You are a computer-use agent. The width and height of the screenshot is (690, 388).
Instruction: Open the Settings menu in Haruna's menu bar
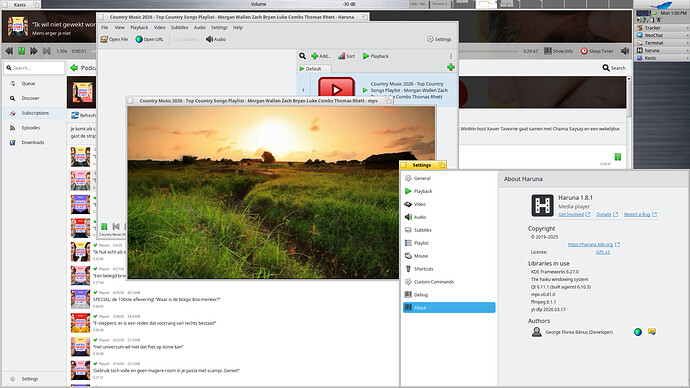tap(219, 27)
